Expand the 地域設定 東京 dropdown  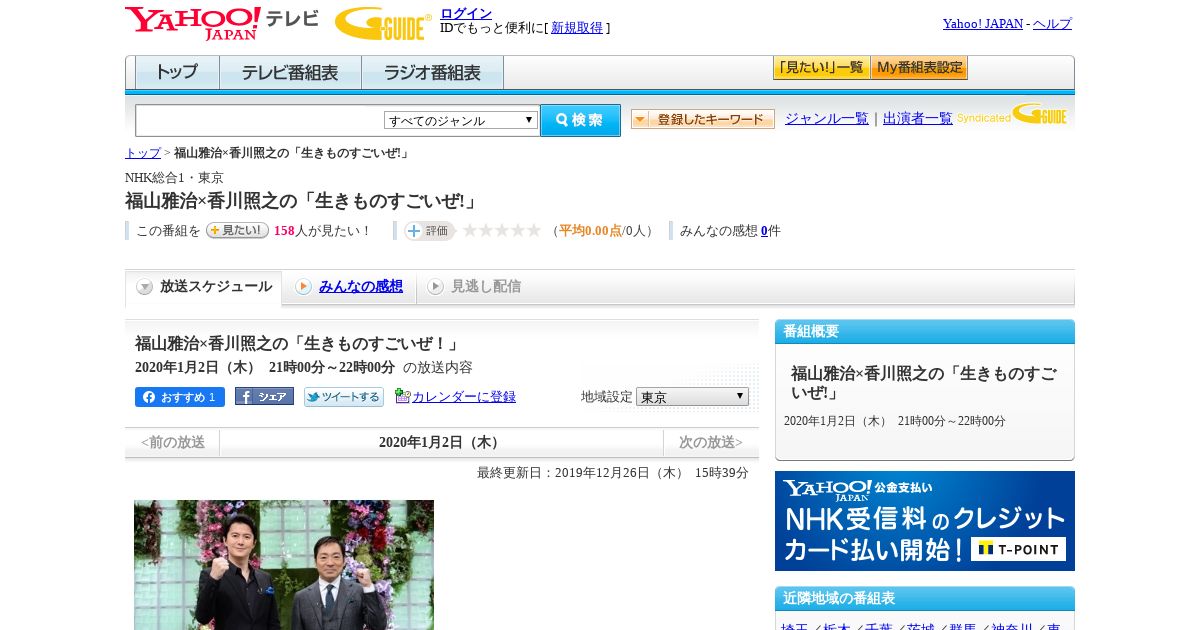692,397
